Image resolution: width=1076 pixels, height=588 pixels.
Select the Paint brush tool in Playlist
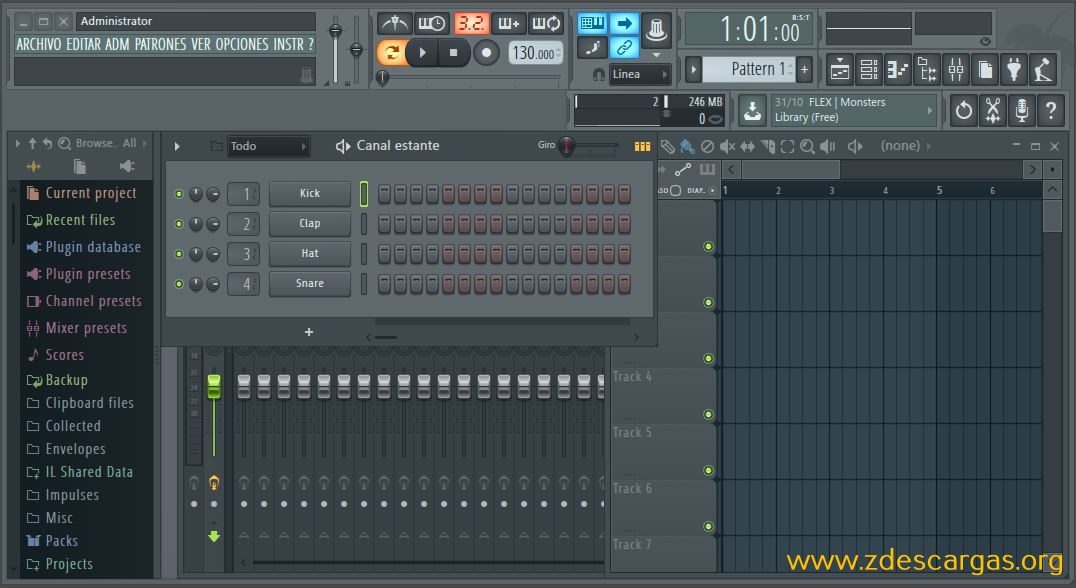[x=686, y=146]
